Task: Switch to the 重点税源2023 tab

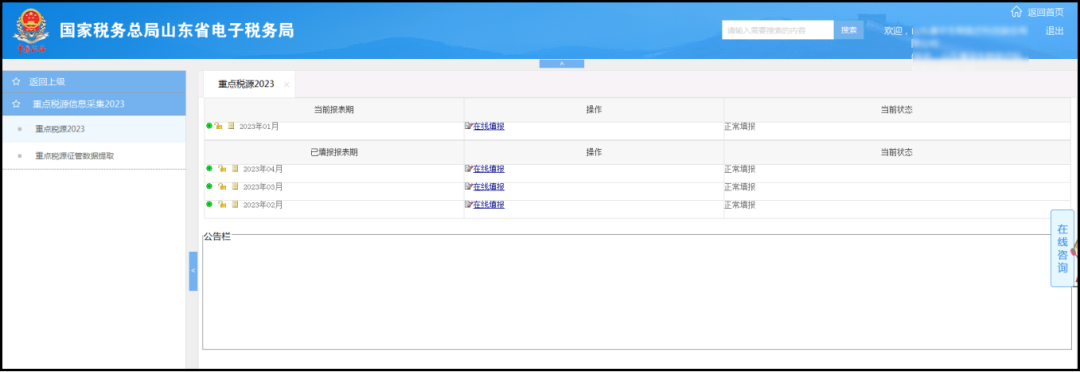Action: click(246, 84)
